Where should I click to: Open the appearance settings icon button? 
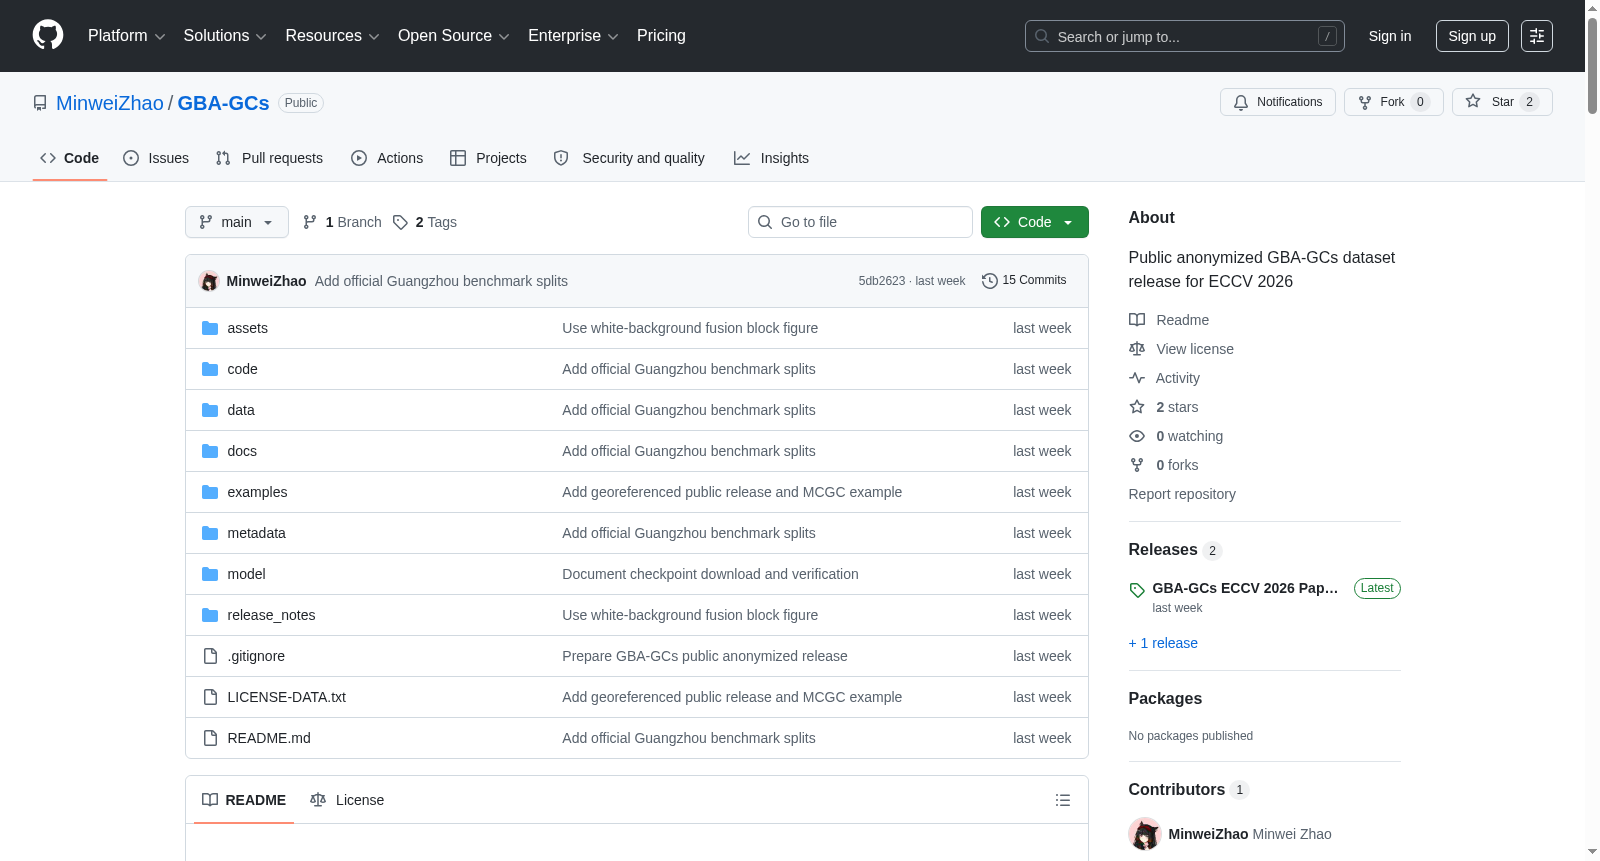1537,36
